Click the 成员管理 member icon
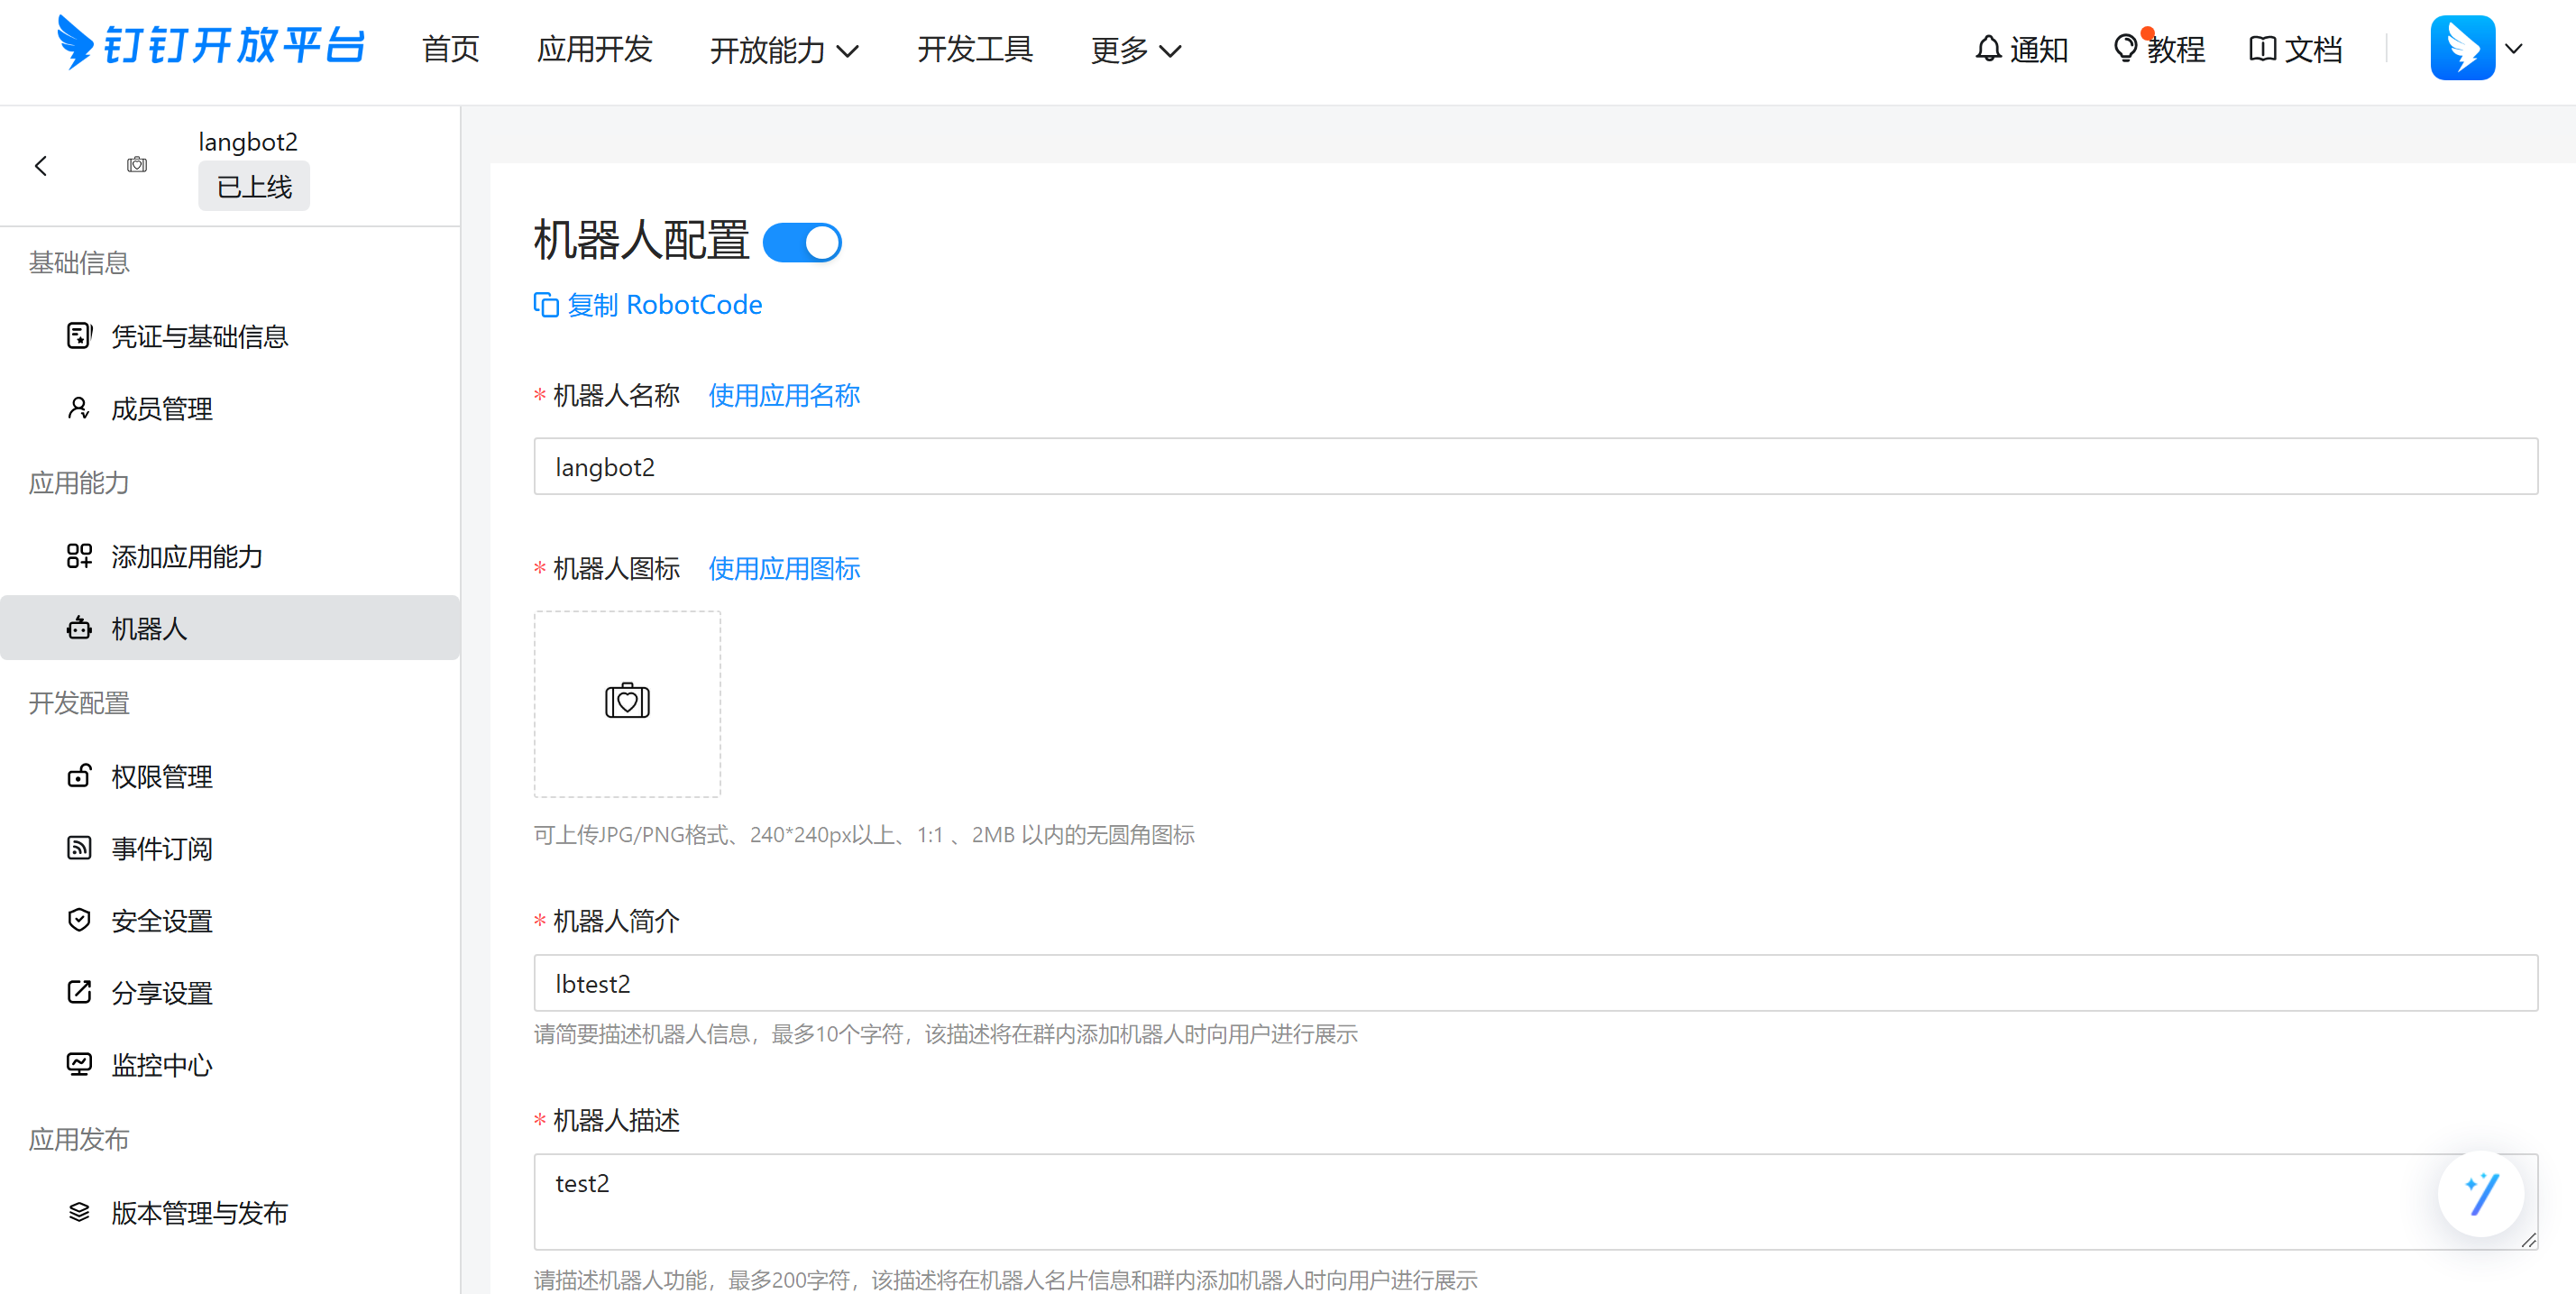 pos(79,407)
